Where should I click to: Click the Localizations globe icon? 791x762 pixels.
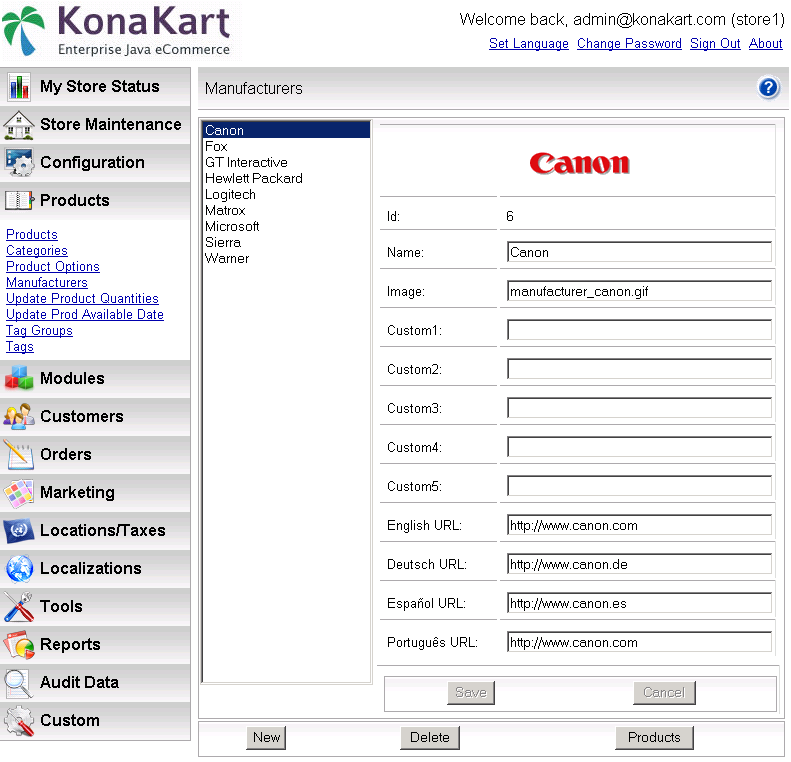coord(19,568)
